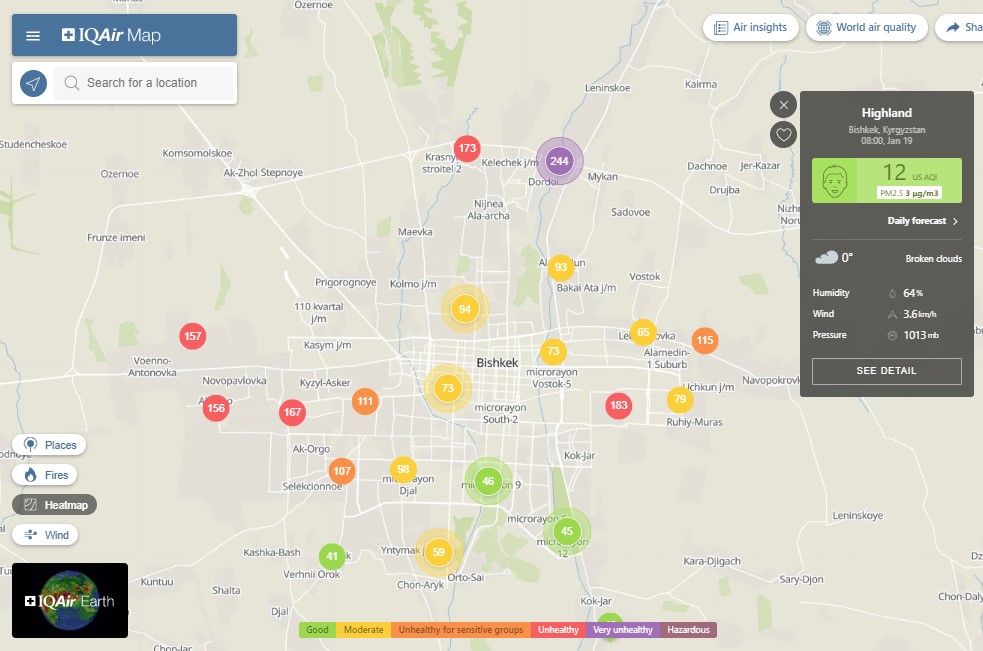Select the red 173 AQI marker
983x651 pixels.
point(466,149)
